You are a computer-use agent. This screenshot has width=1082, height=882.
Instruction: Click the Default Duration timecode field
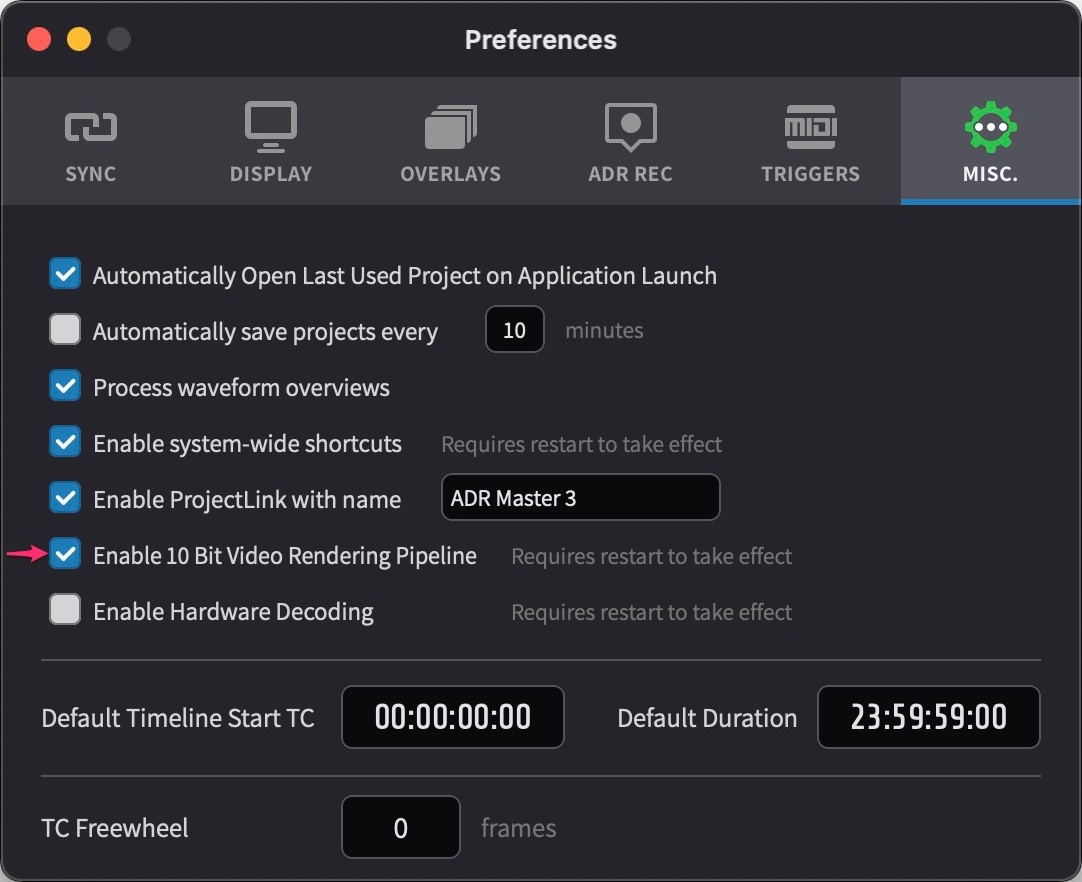coord(928,717)
